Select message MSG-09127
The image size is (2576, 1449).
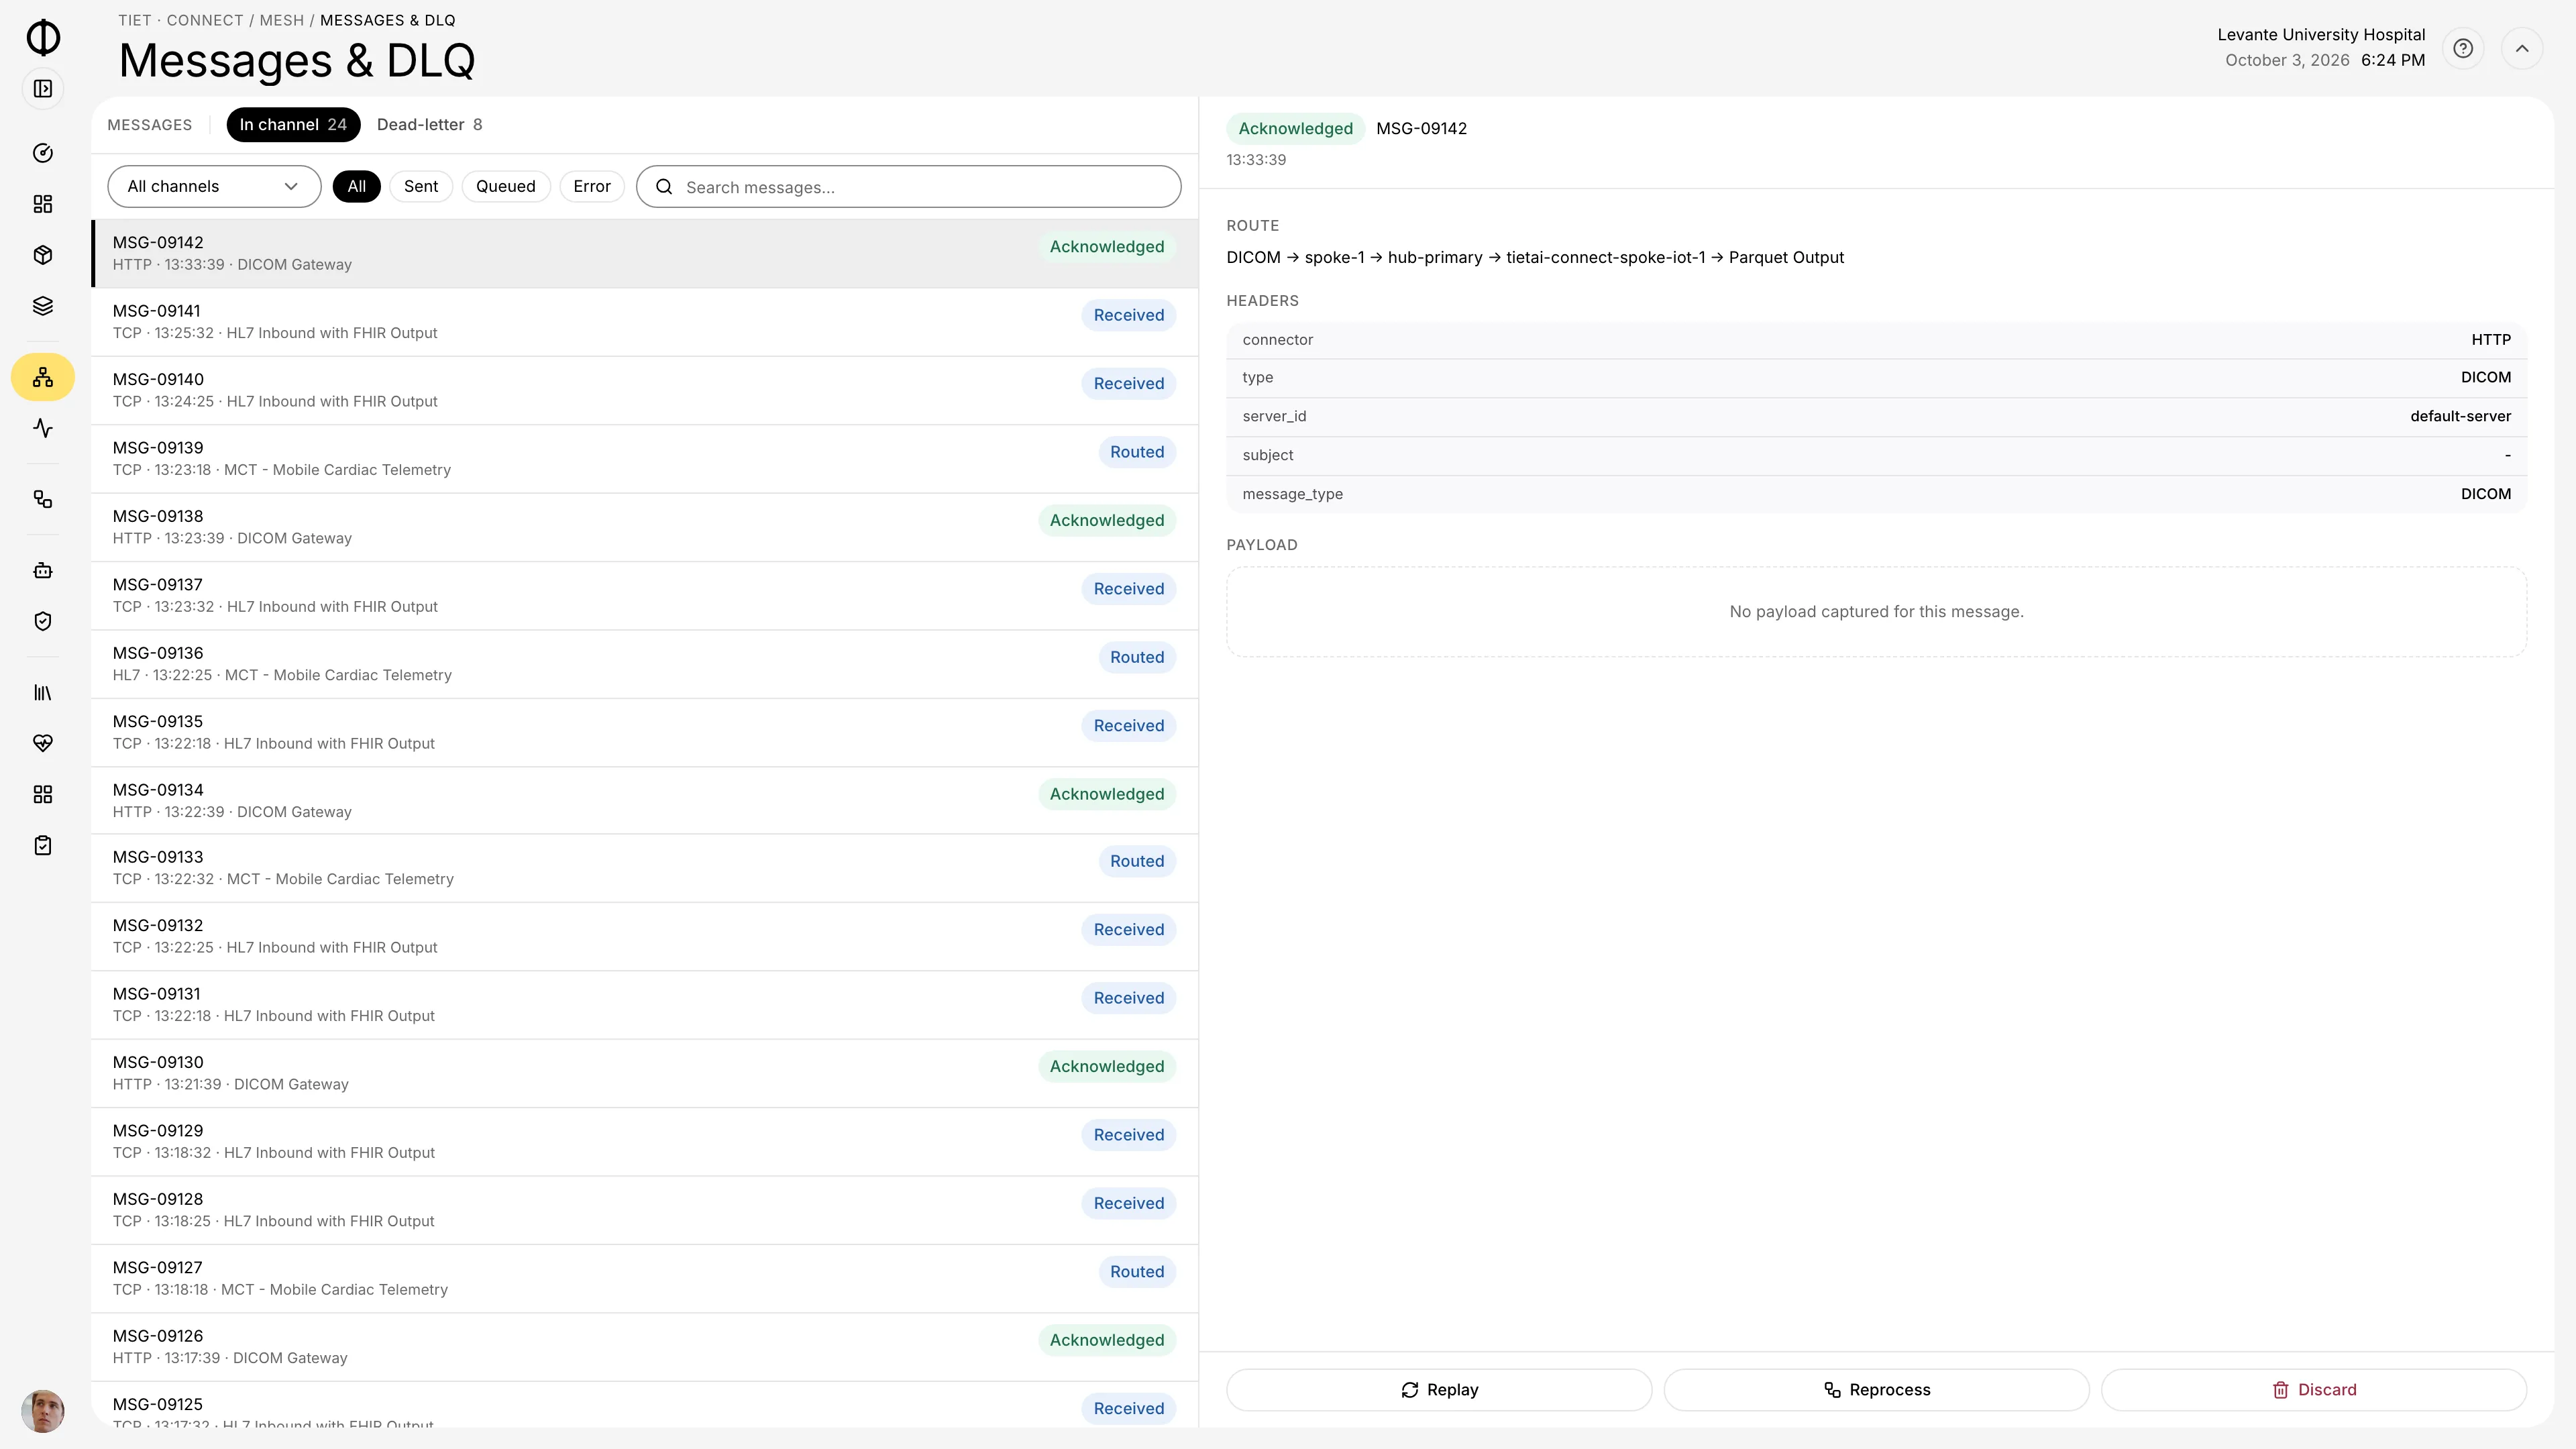(x=645, y=1278)
